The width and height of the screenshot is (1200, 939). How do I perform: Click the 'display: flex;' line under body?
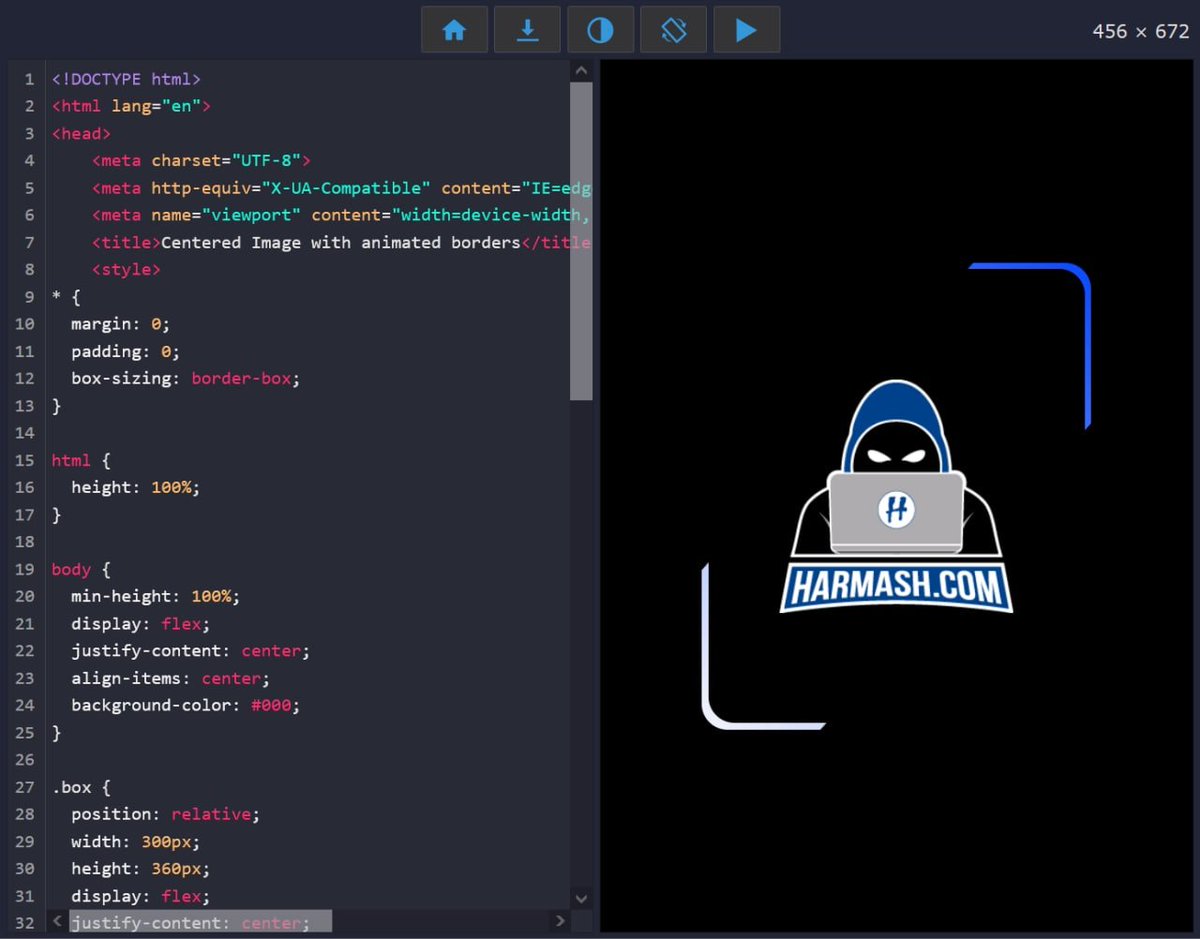[141, 623]
